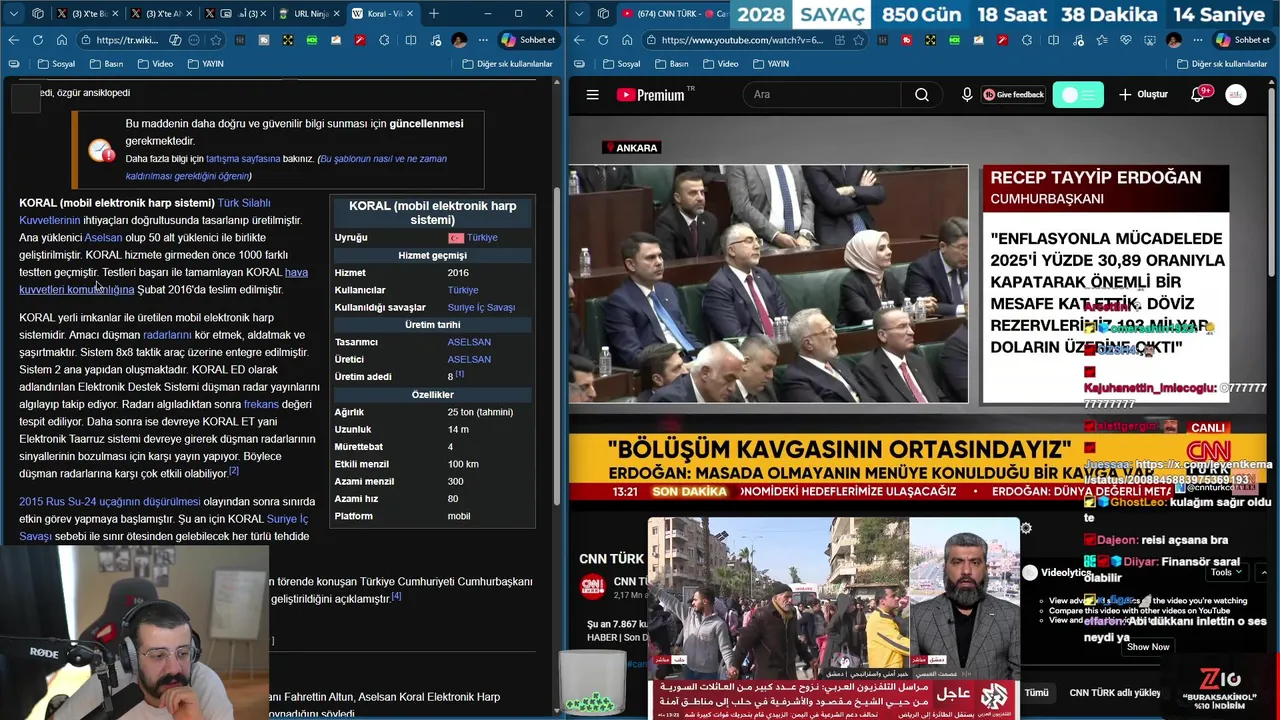Click Sohbet et Copilot button in Wikipedia window
The image size is (1280, 720).
click(x=528, y=40)
